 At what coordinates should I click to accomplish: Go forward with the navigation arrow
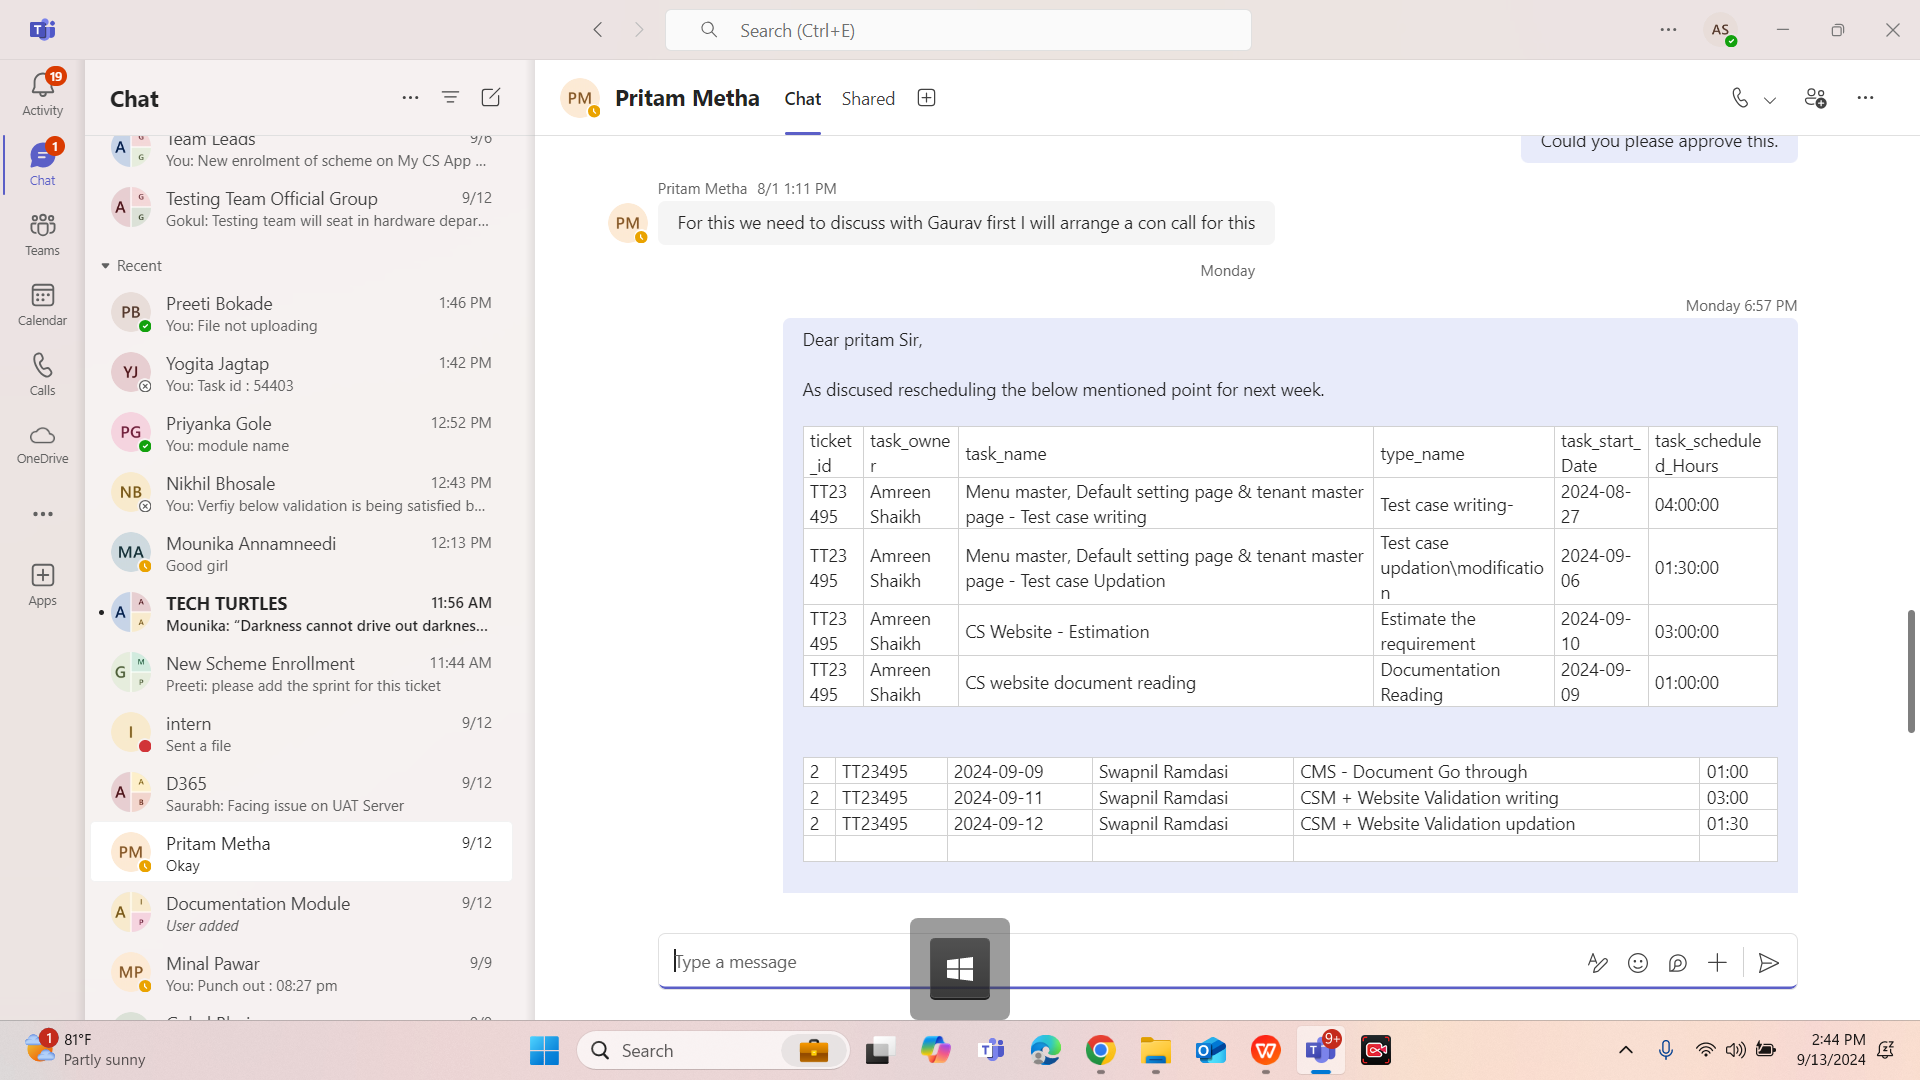639,30
